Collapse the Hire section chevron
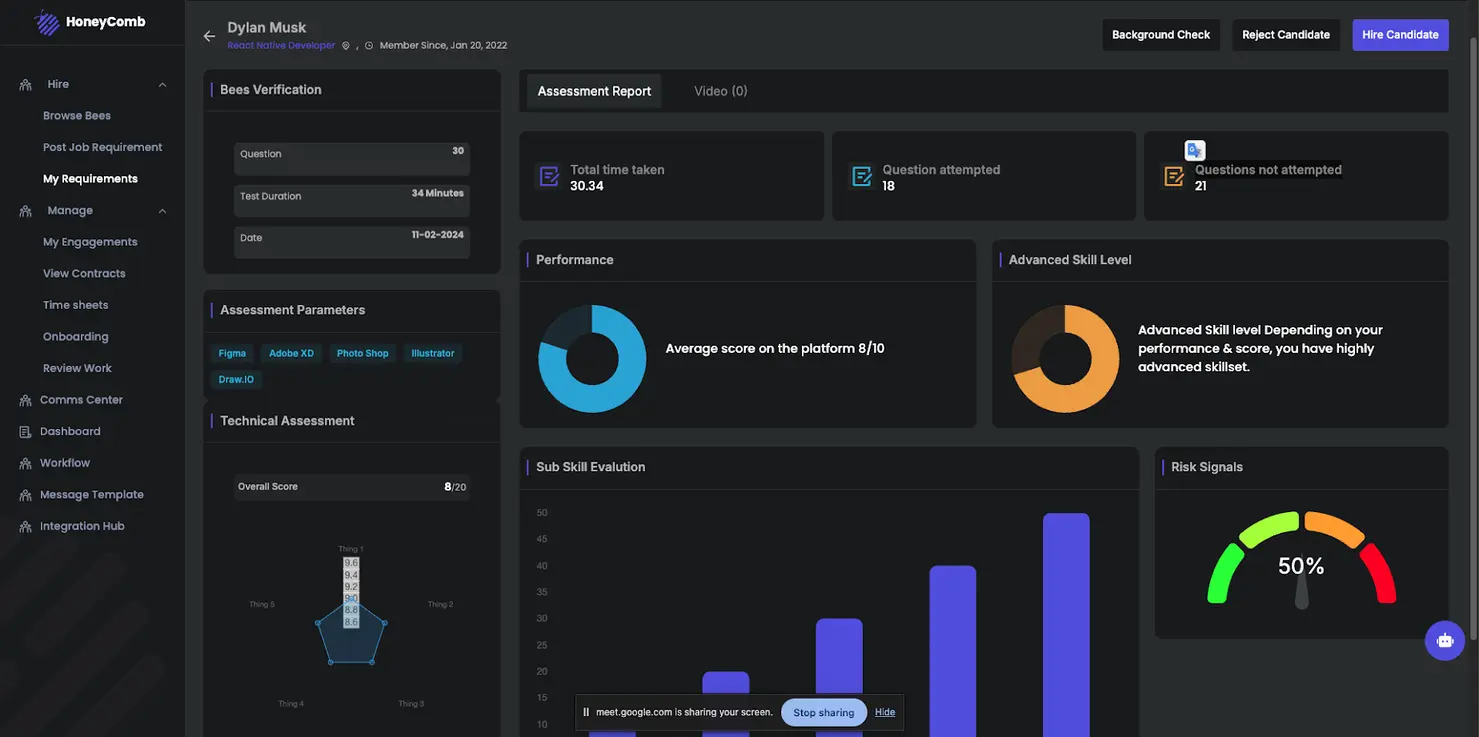 pyautogui.click(x=162, y=85)
